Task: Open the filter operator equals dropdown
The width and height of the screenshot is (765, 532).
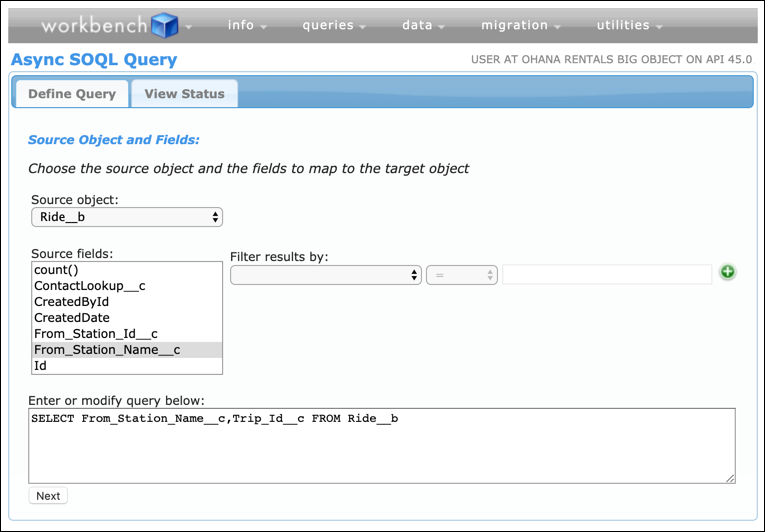Action: pos(462,275)
